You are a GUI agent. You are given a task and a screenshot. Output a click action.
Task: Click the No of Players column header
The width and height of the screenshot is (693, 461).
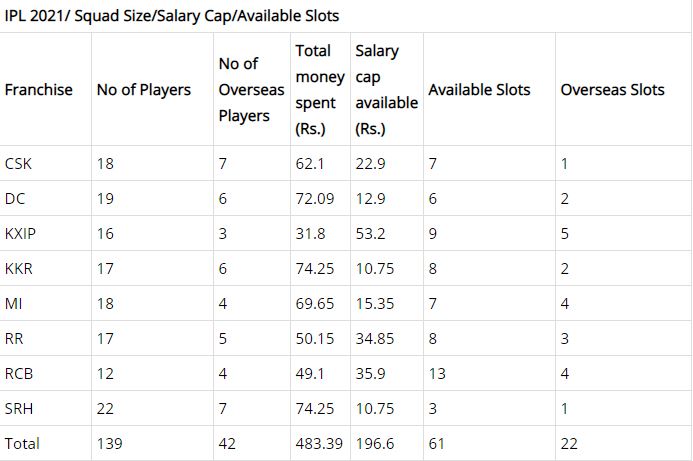pos(144,90)
